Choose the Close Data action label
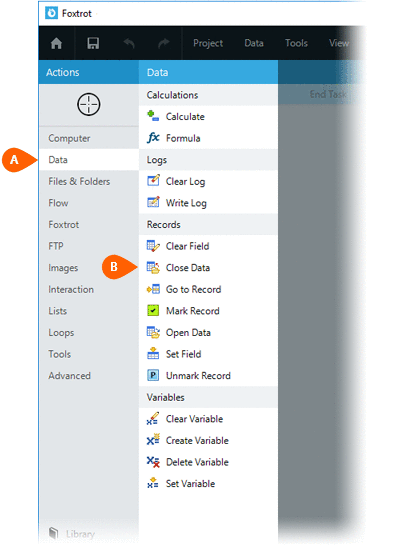The width and height of the screenshot is (393, 550). pos(188,268)
